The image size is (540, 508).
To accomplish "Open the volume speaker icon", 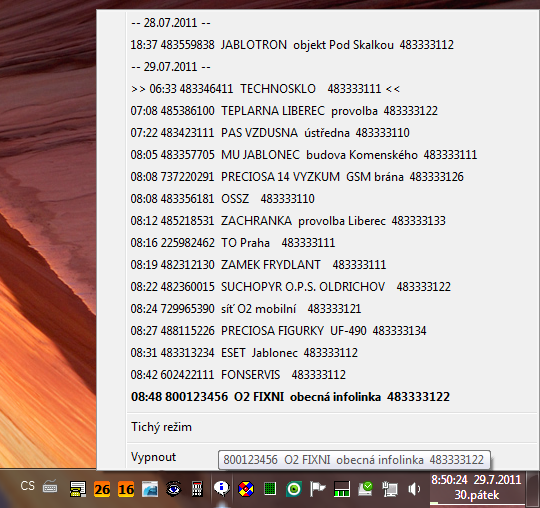I will pyautogui.click(x=413, y=489).
